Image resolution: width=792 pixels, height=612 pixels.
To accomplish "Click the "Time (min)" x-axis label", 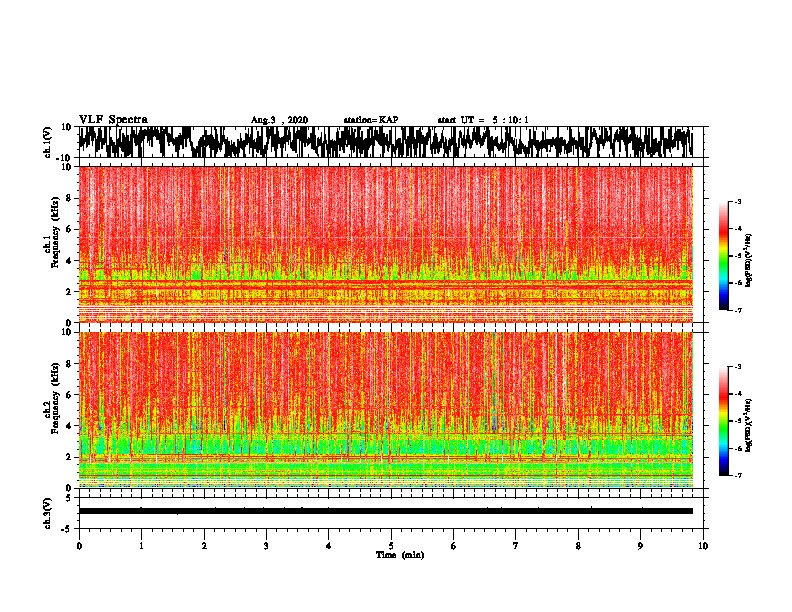I will [400, 555].
